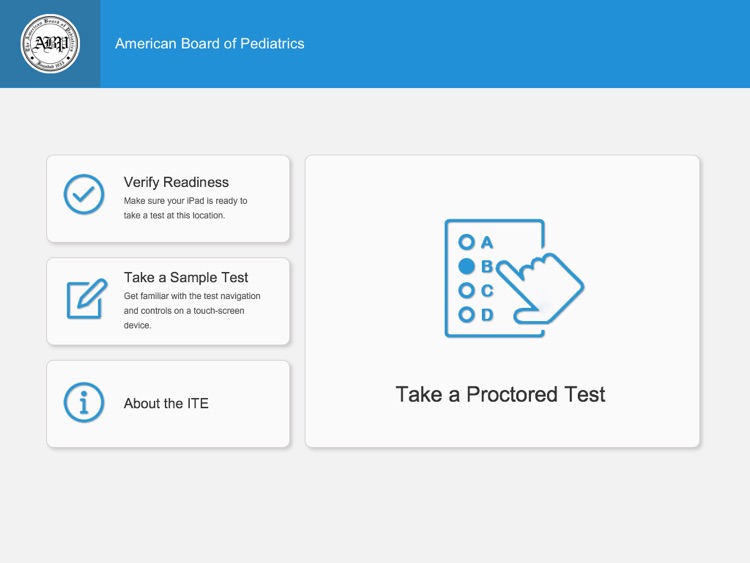Open the Take a Sample Test title

click(x=186, y=277)
